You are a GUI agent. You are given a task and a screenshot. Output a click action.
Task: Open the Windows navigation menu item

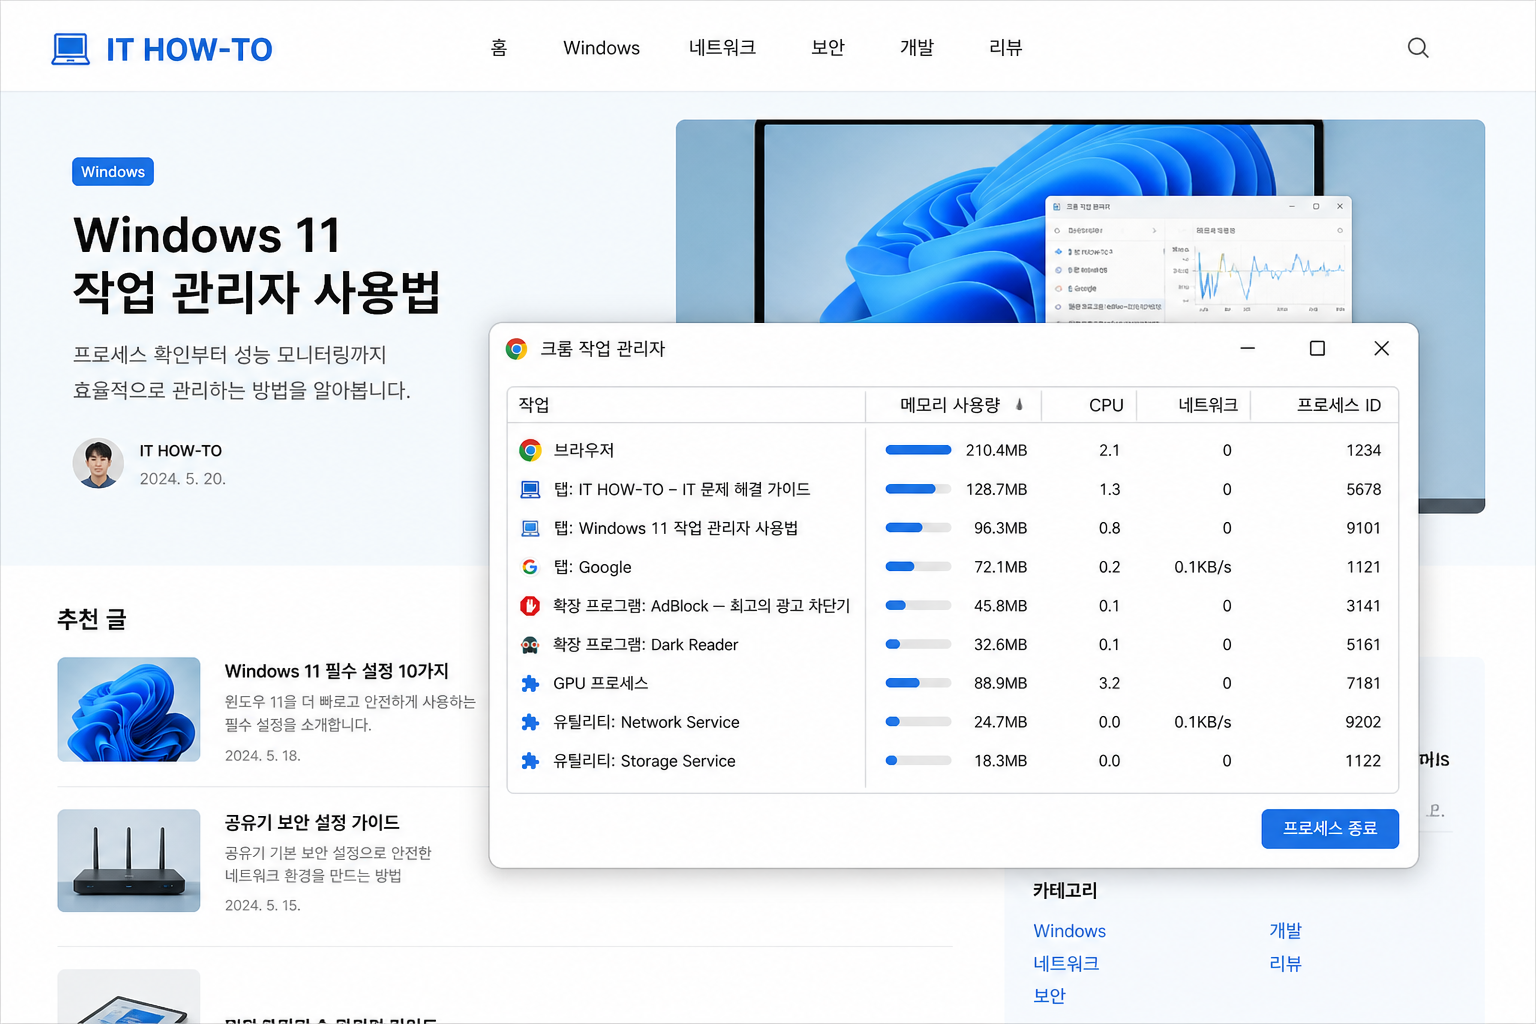coord(601,48)
